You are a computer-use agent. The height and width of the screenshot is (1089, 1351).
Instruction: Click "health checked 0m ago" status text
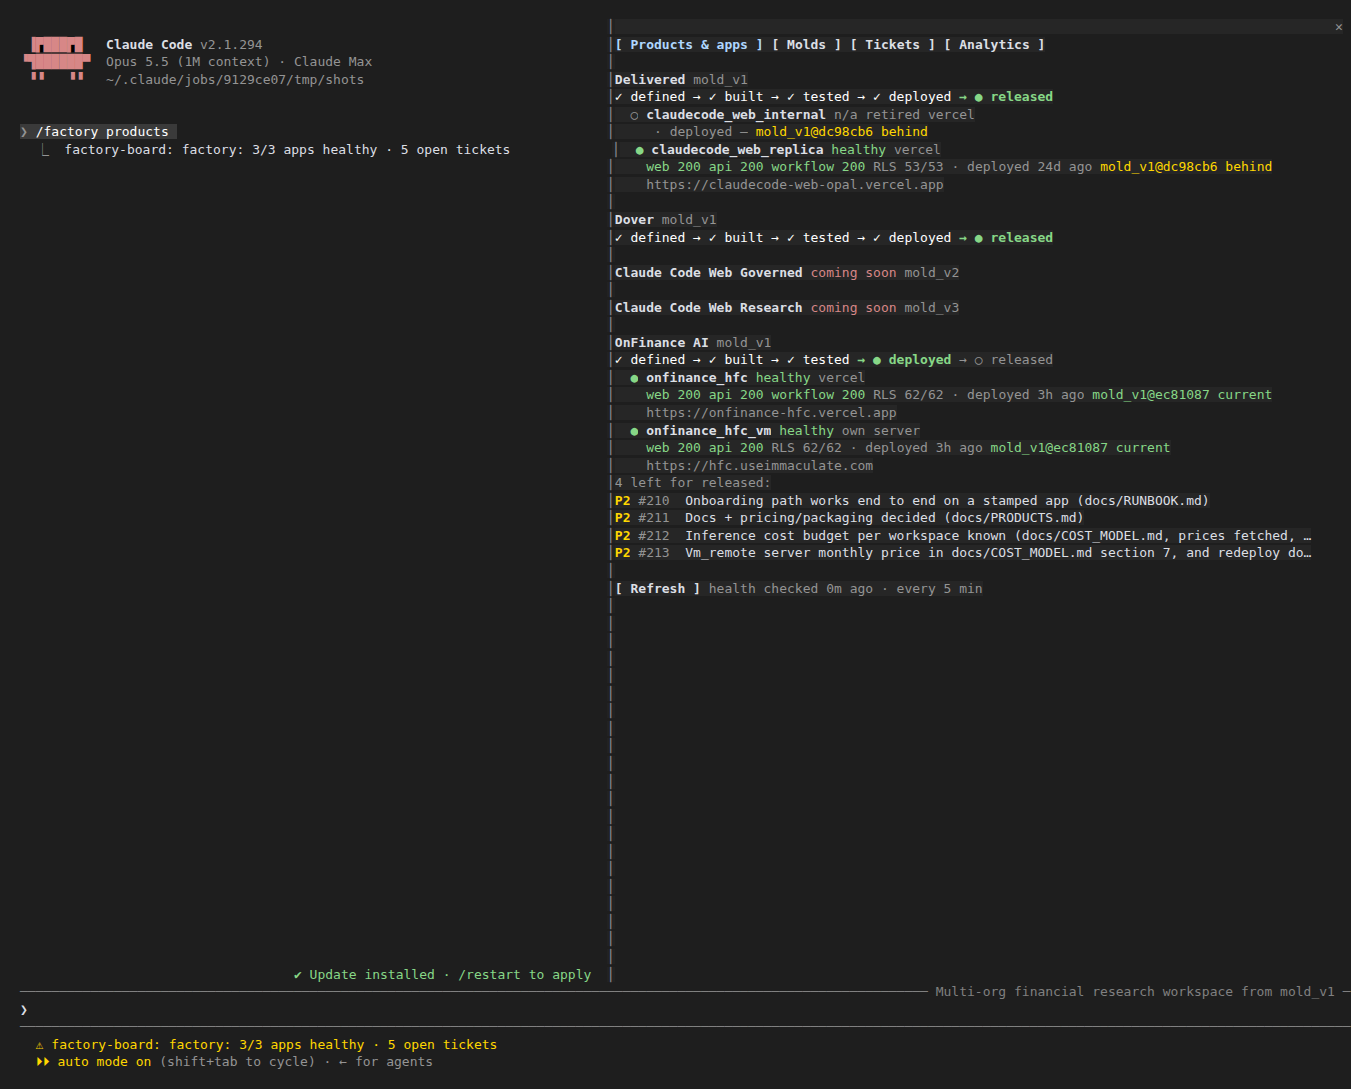(791, 589)
